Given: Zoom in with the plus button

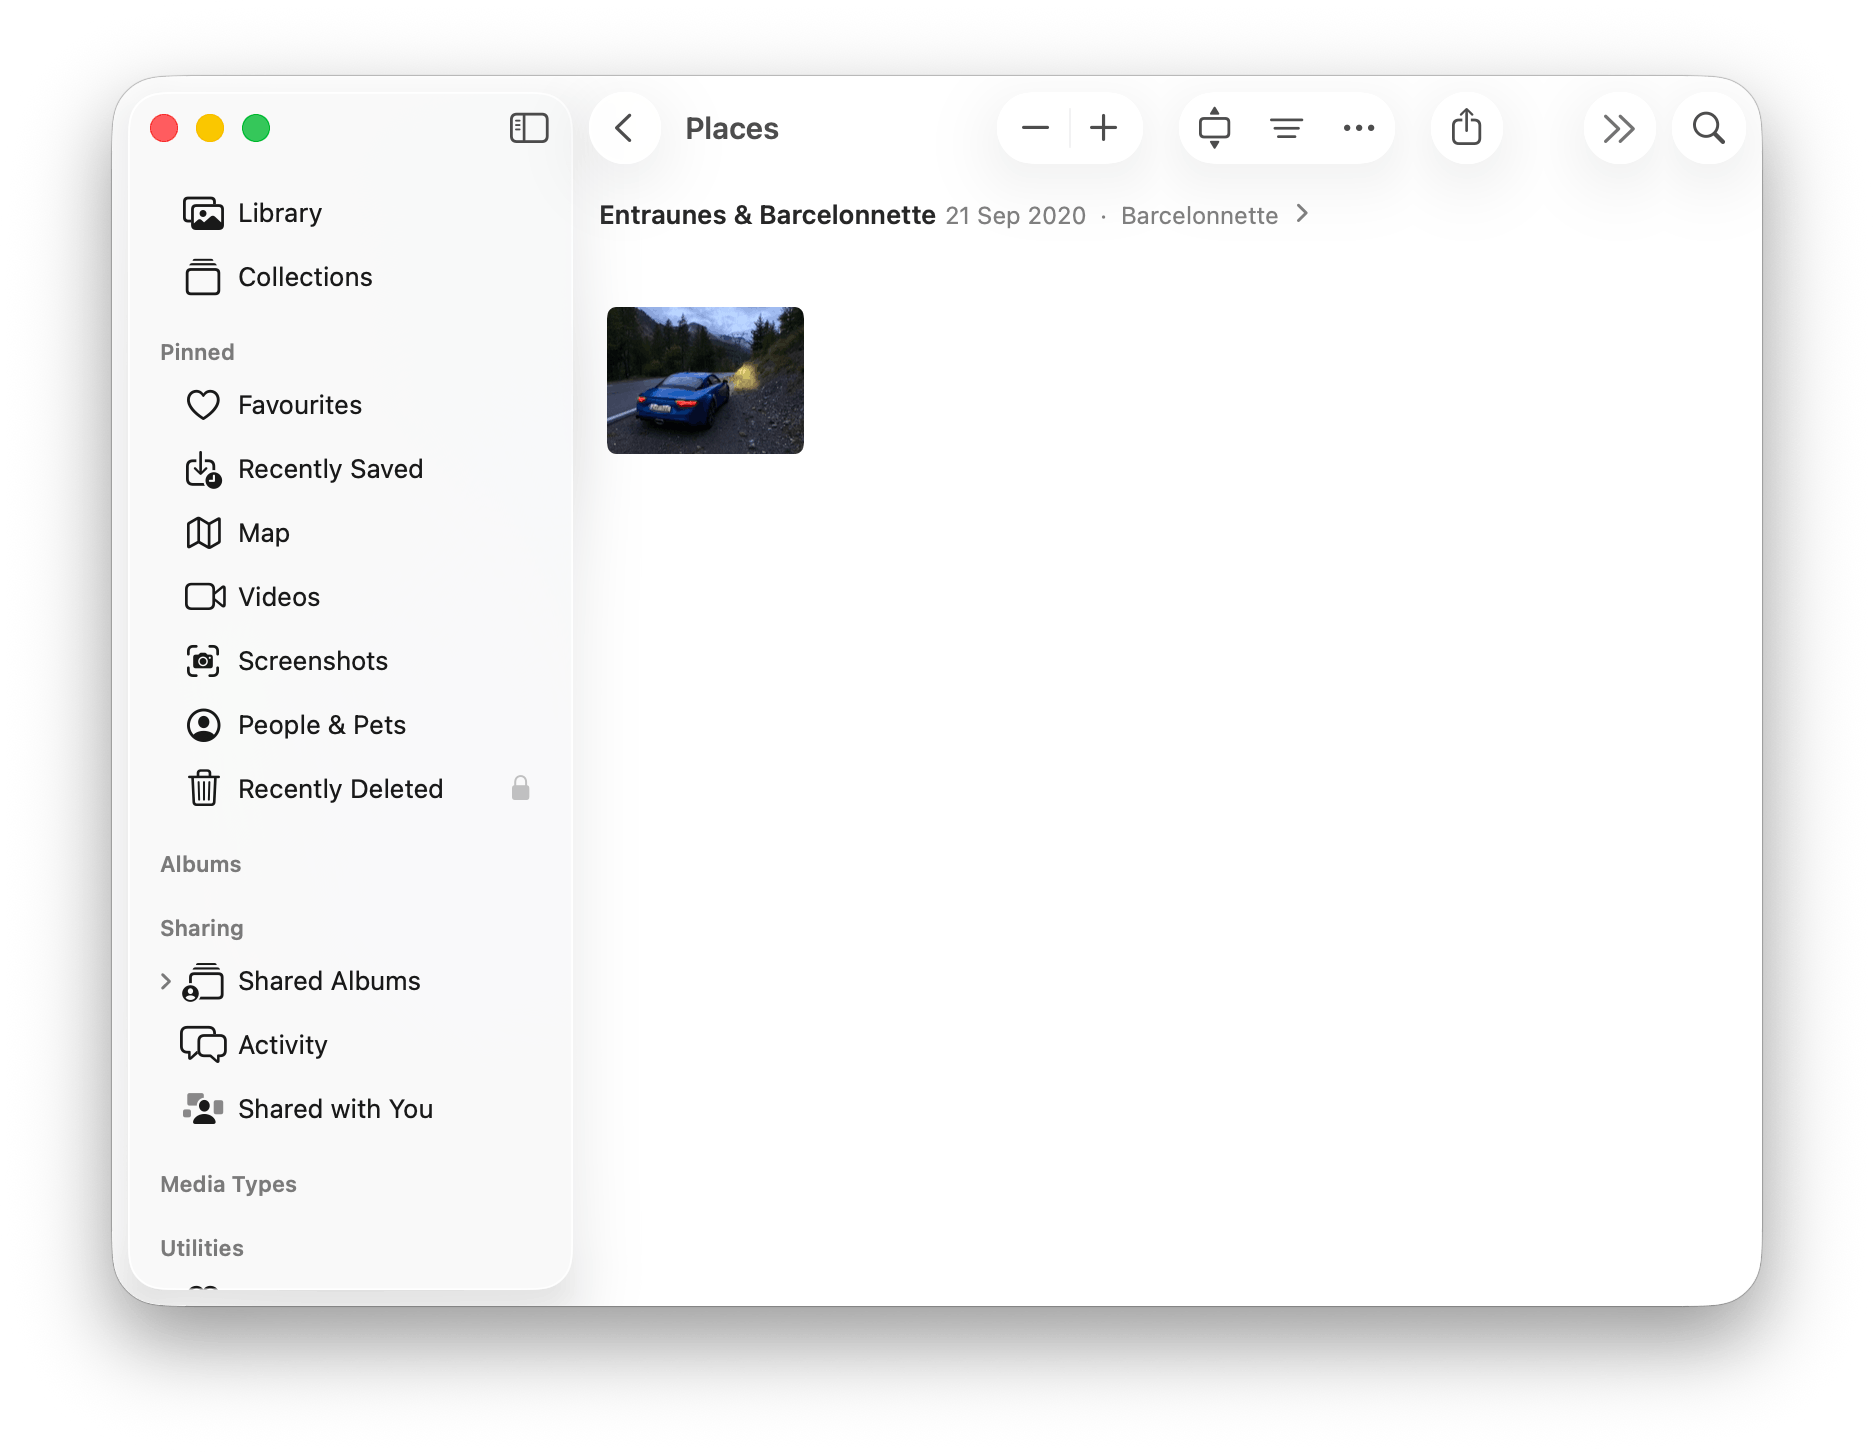Looking at the screenshot, I should click(1103, 128).
